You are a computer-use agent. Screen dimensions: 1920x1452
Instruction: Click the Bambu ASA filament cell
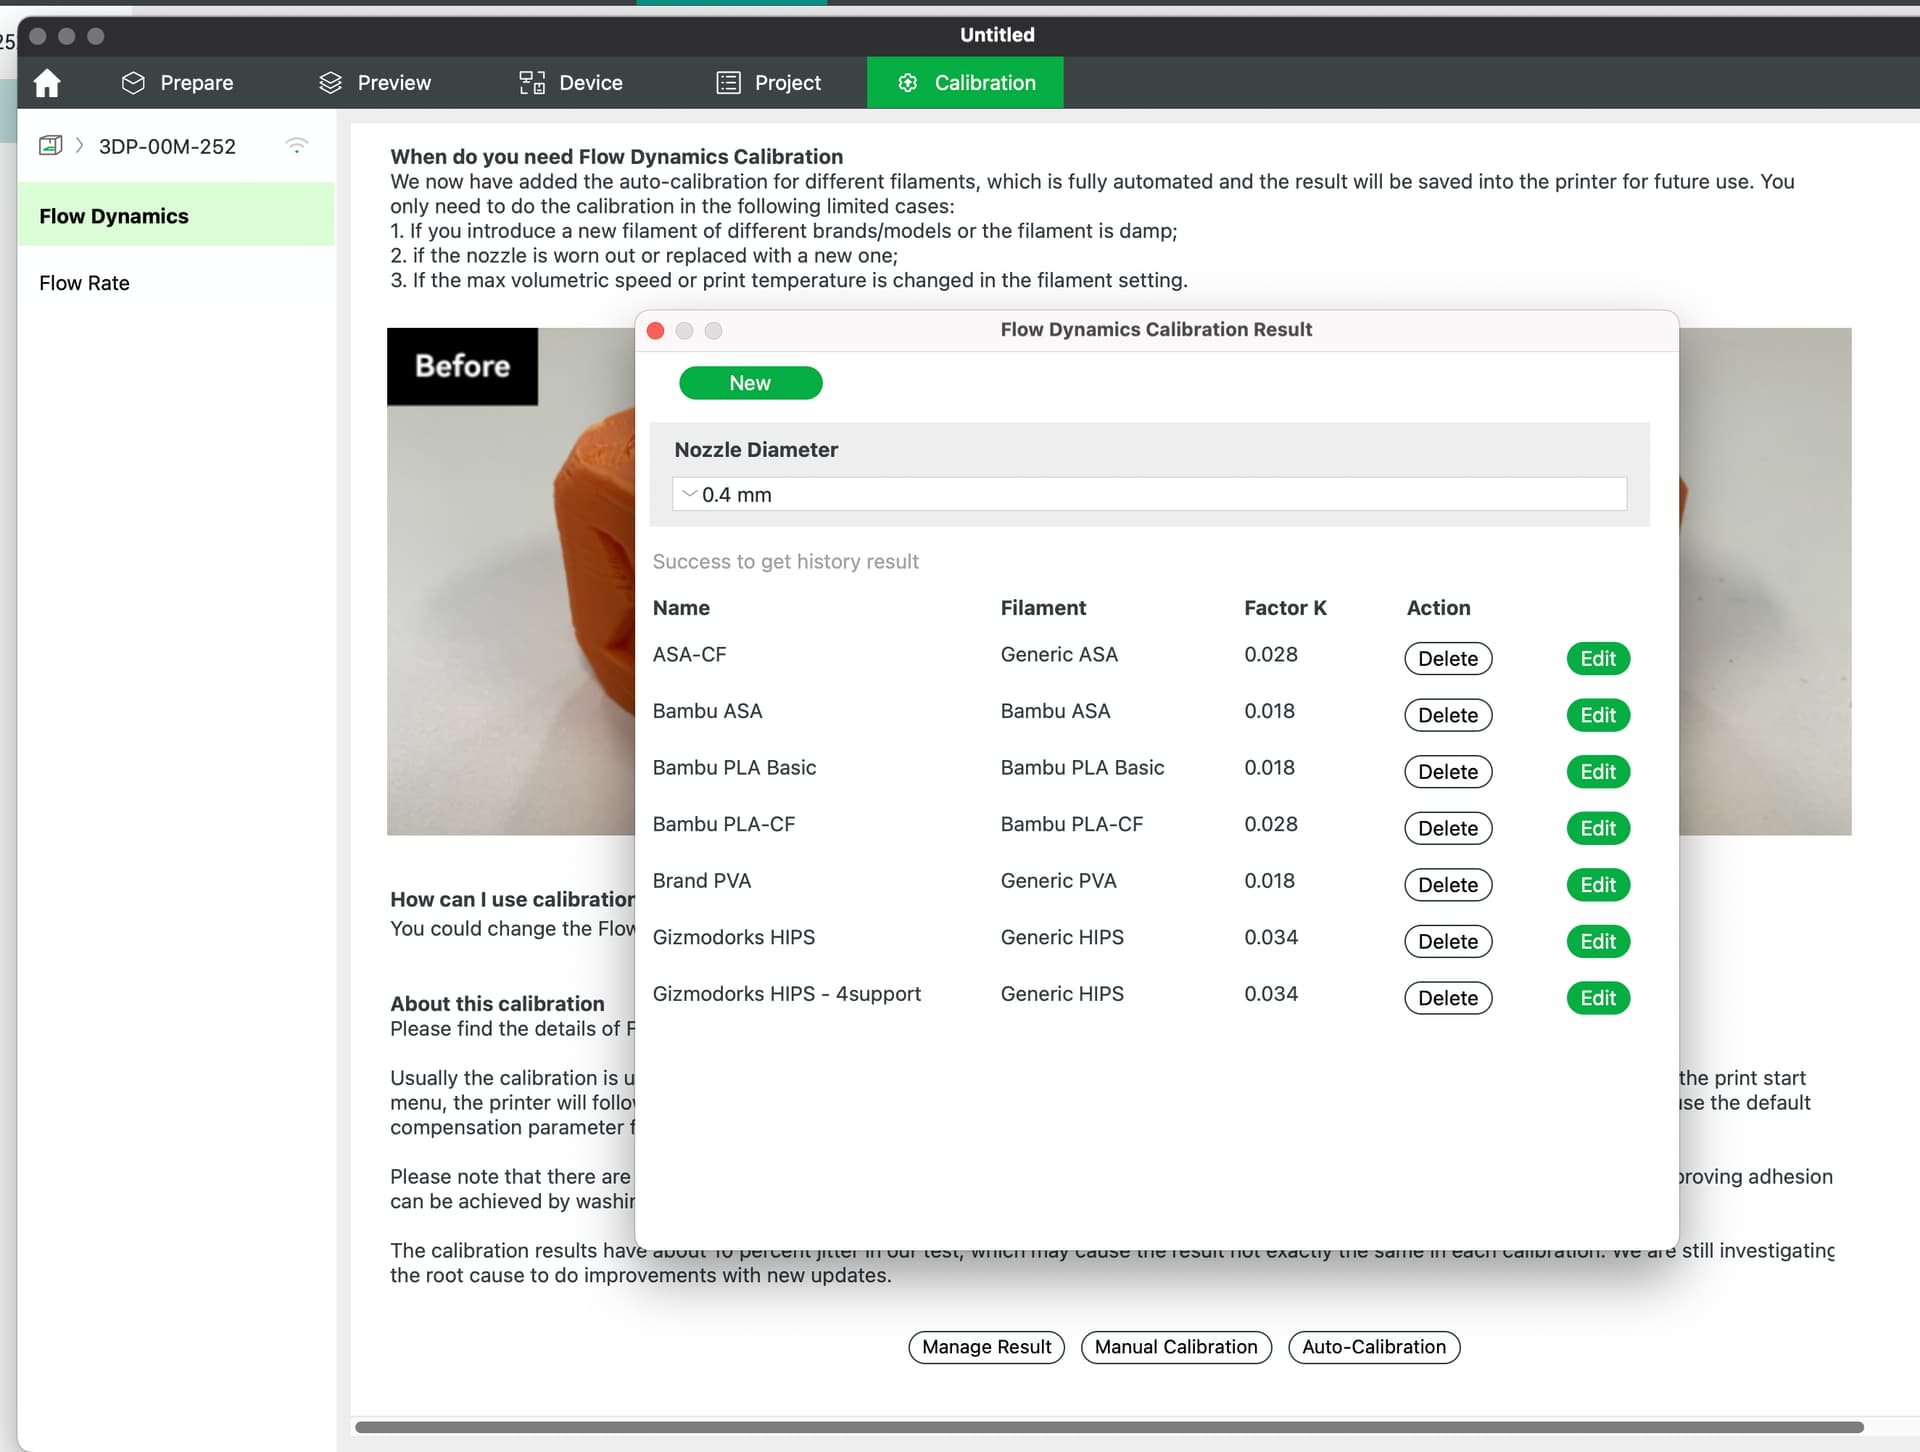1055,711
